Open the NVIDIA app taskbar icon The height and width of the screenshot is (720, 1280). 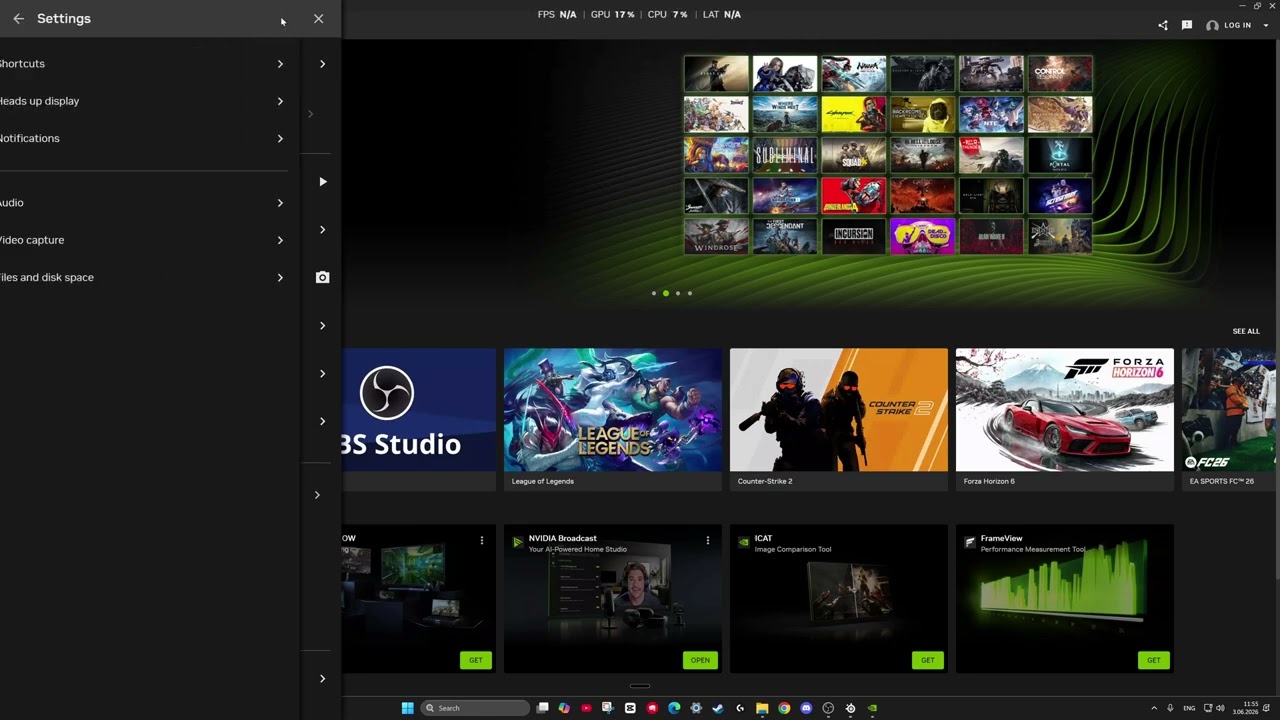(x=872, y=708)
